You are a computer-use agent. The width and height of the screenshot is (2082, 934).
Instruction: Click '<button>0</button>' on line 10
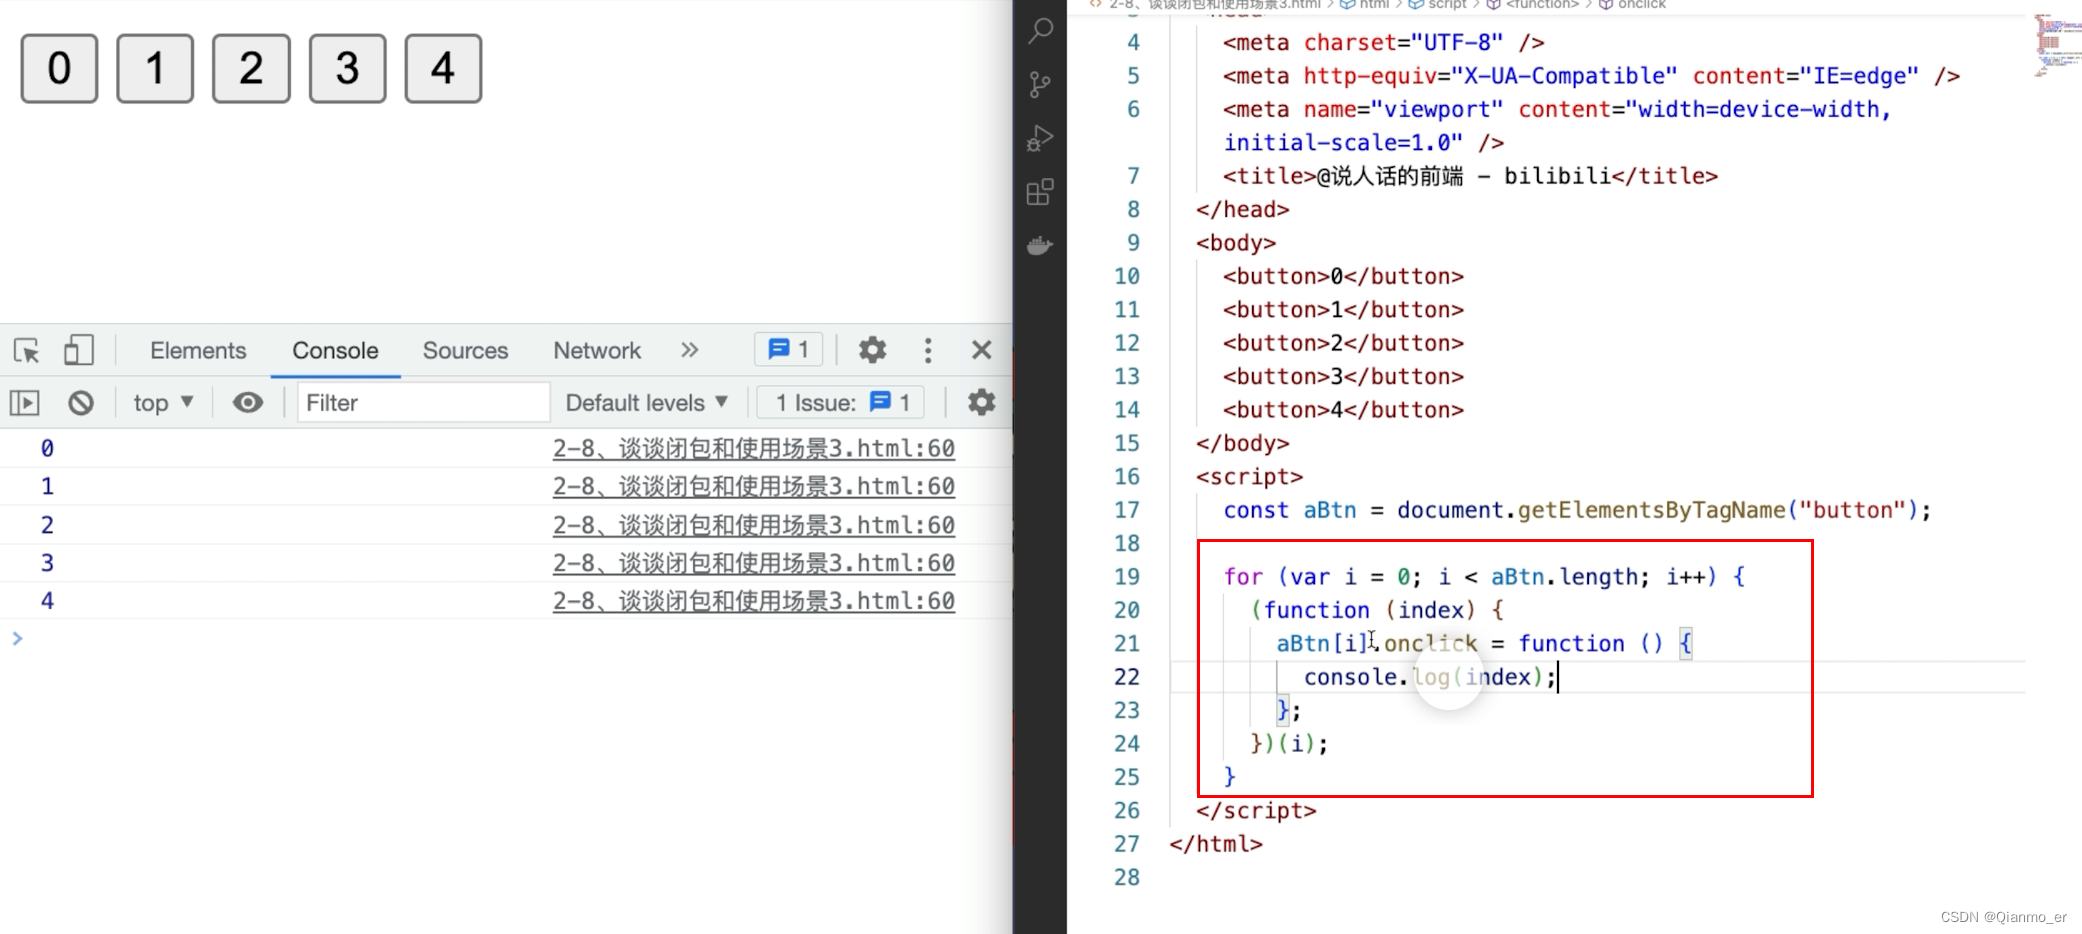coord(1343,276)
